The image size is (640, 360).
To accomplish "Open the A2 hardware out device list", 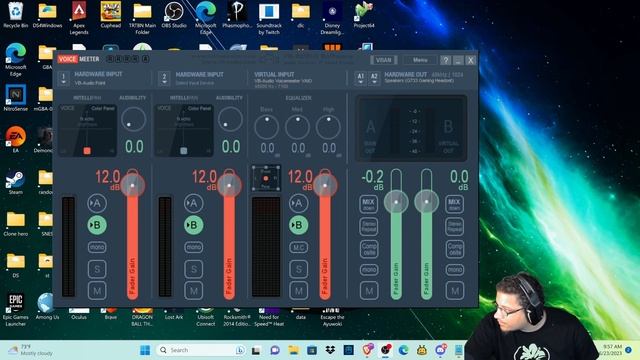I will pos(374,78).
